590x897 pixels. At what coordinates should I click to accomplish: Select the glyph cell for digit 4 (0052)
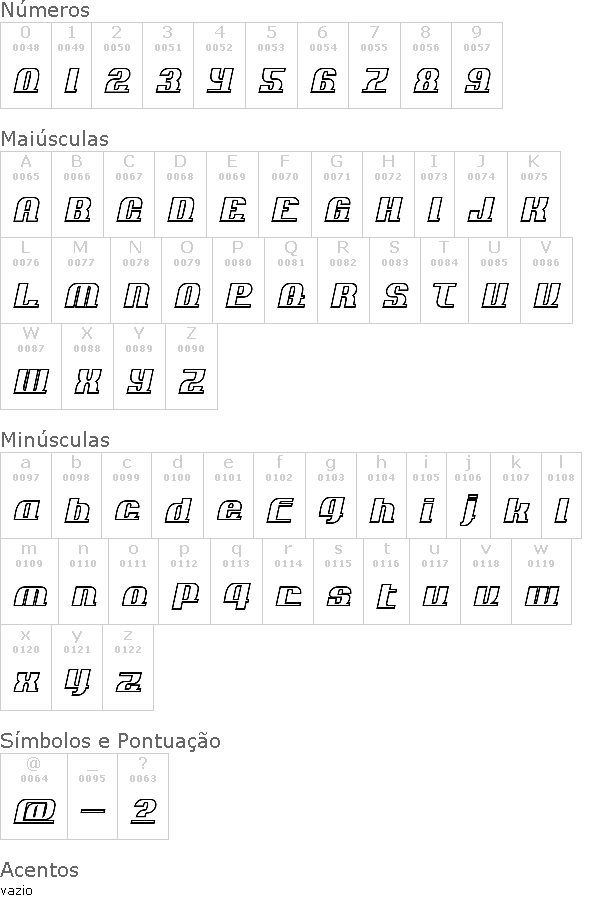220,65
